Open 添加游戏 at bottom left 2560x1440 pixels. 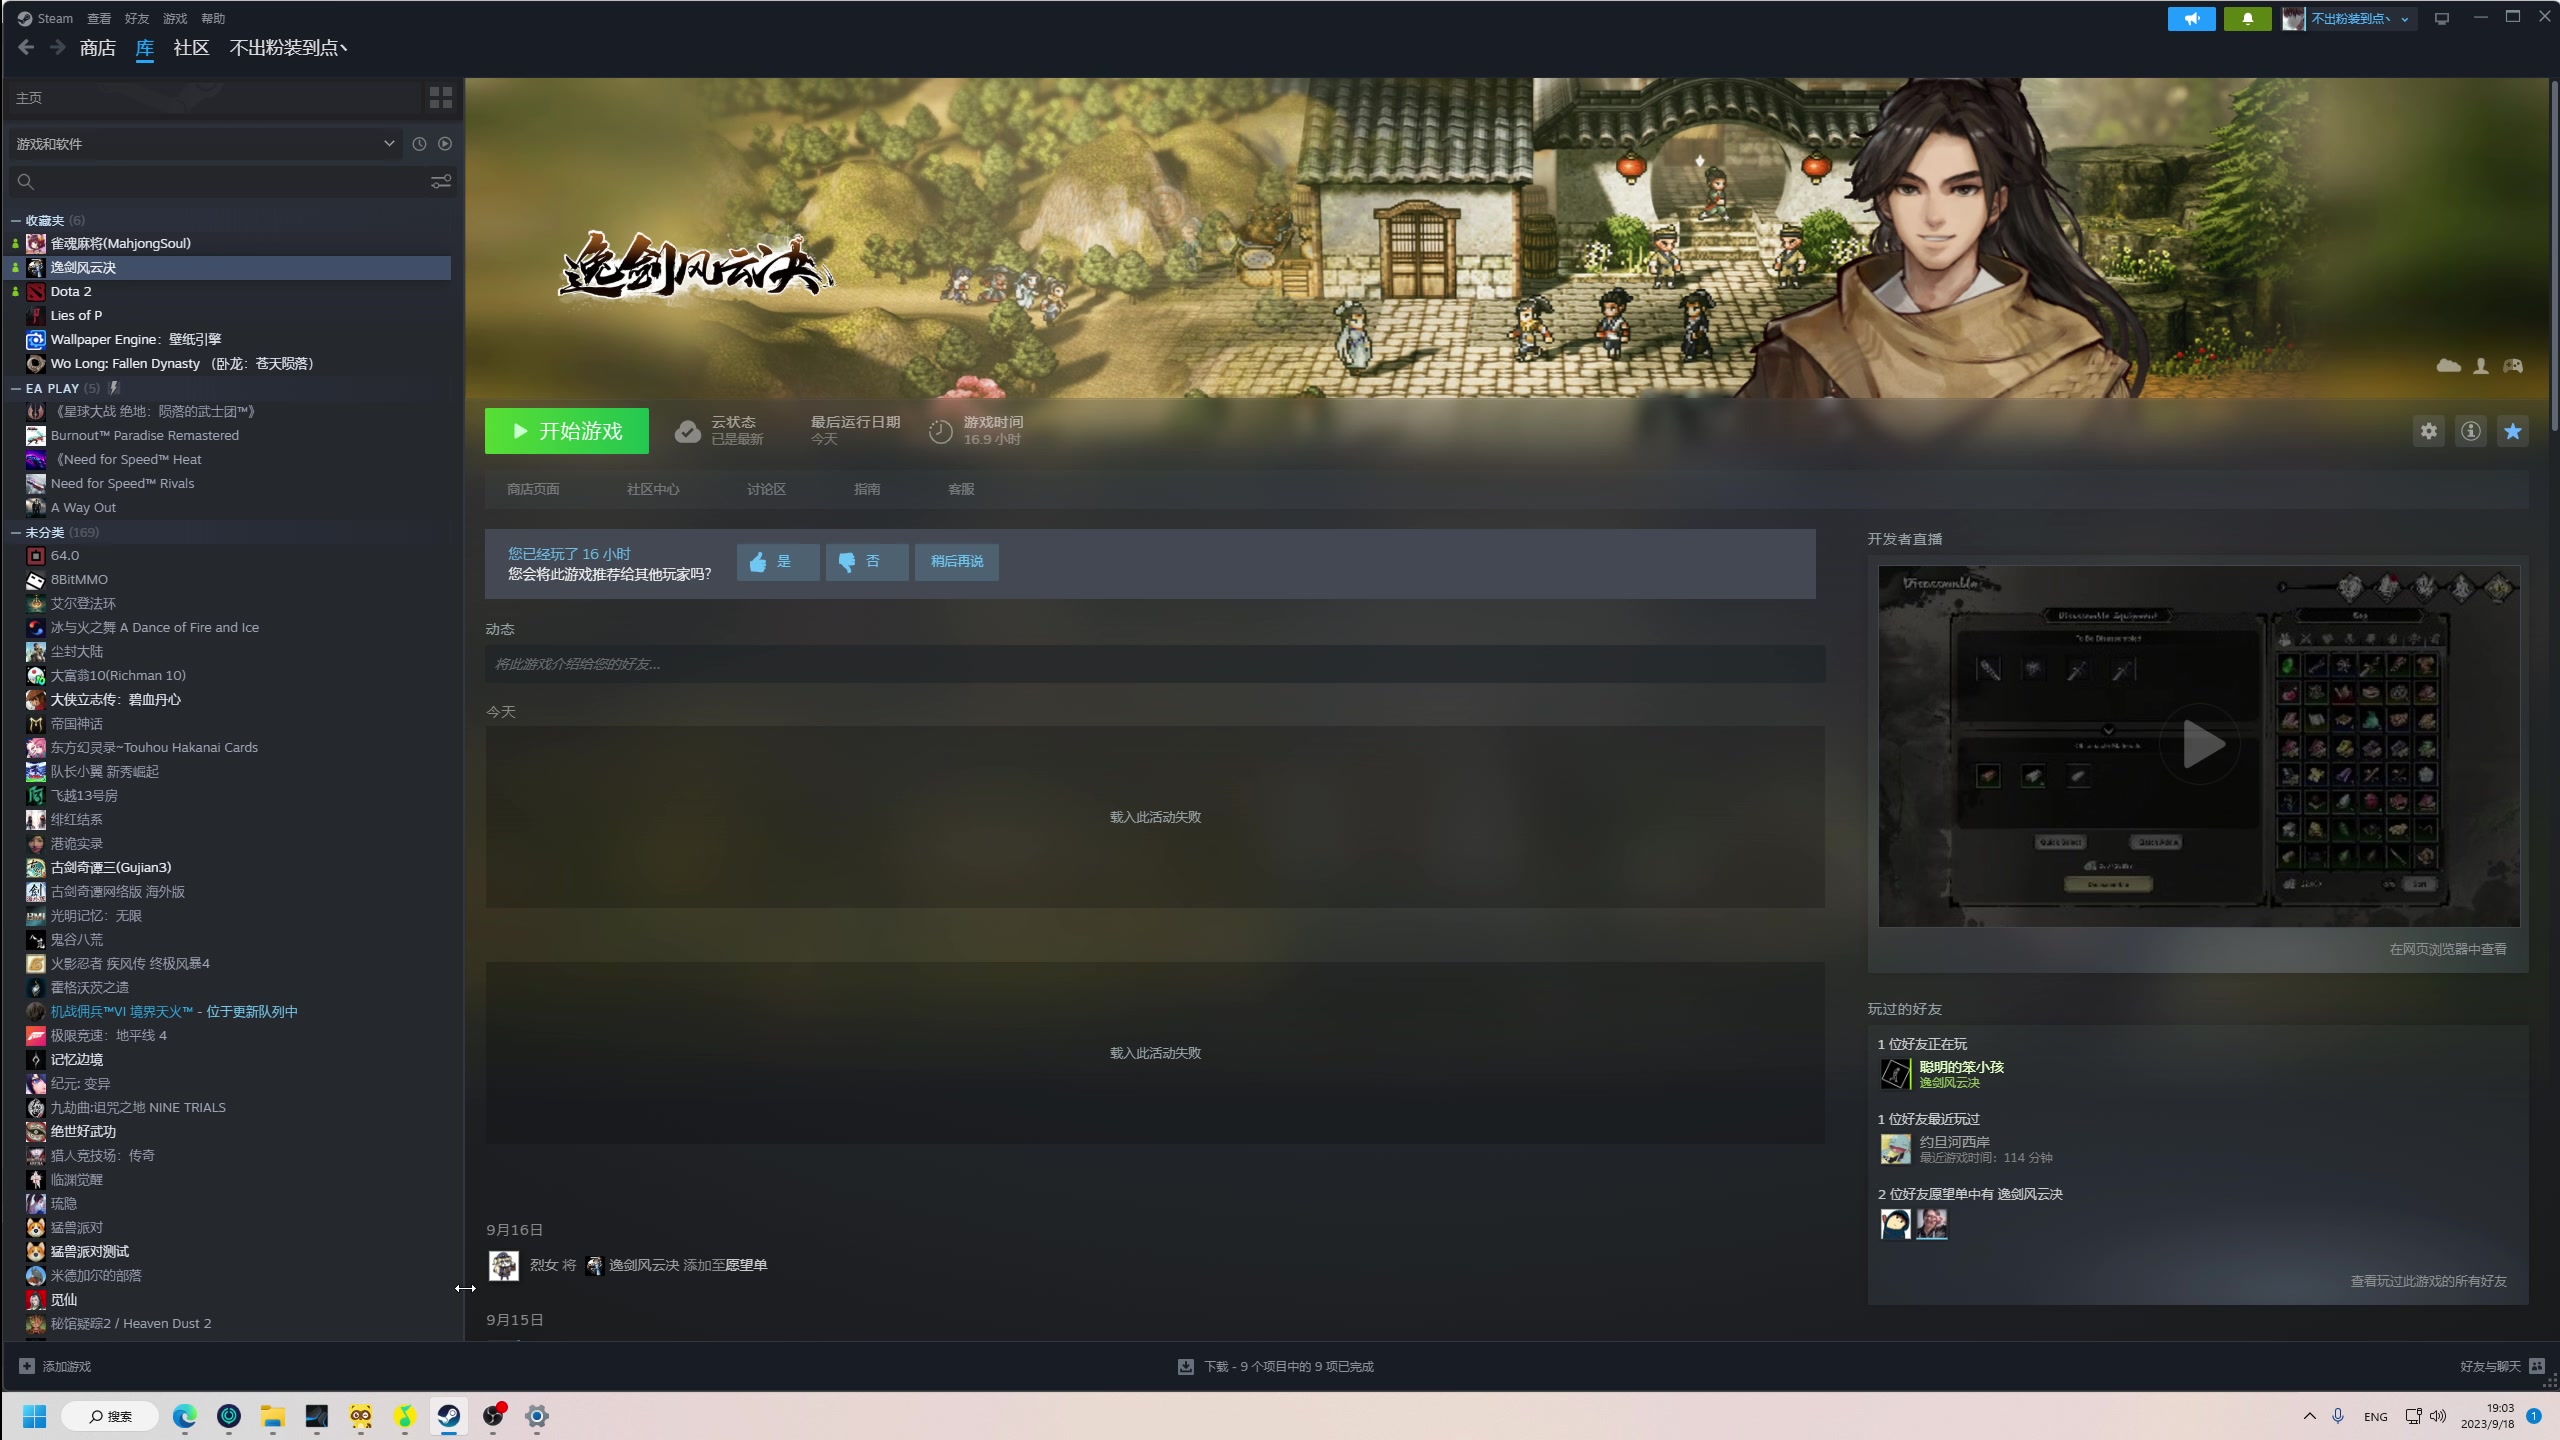coord(55,1366)
